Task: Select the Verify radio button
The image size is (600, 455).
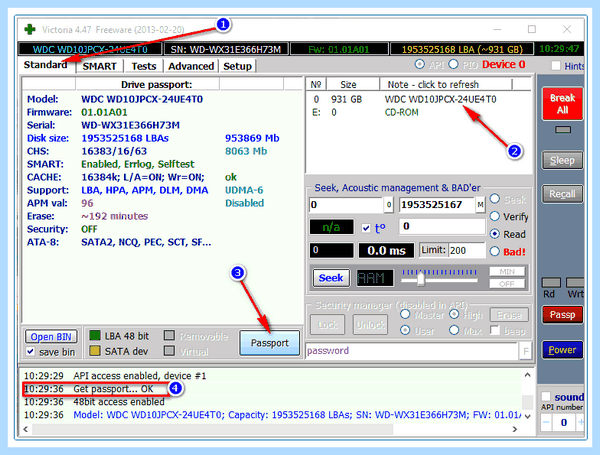Action: [495, 216]
